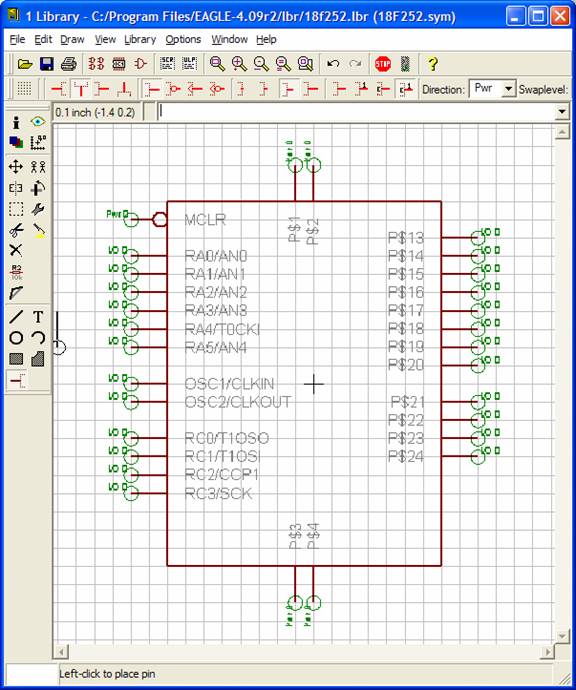Select the Split wire tool
The image size is (576, 690).
16,293
